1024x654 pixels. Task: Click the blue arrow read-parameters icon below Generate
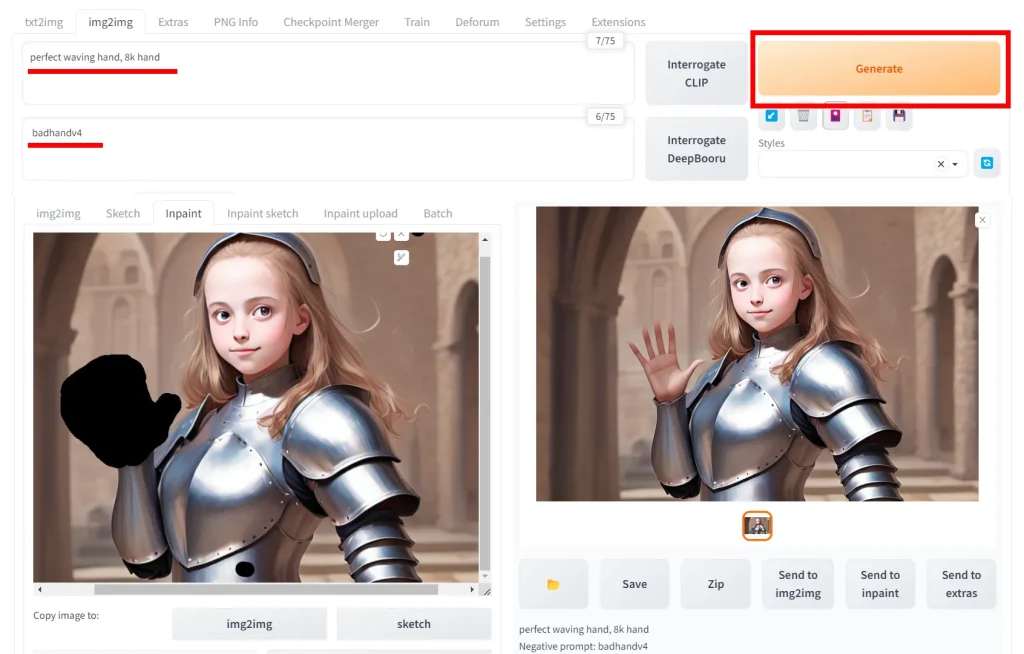point(771,116)
